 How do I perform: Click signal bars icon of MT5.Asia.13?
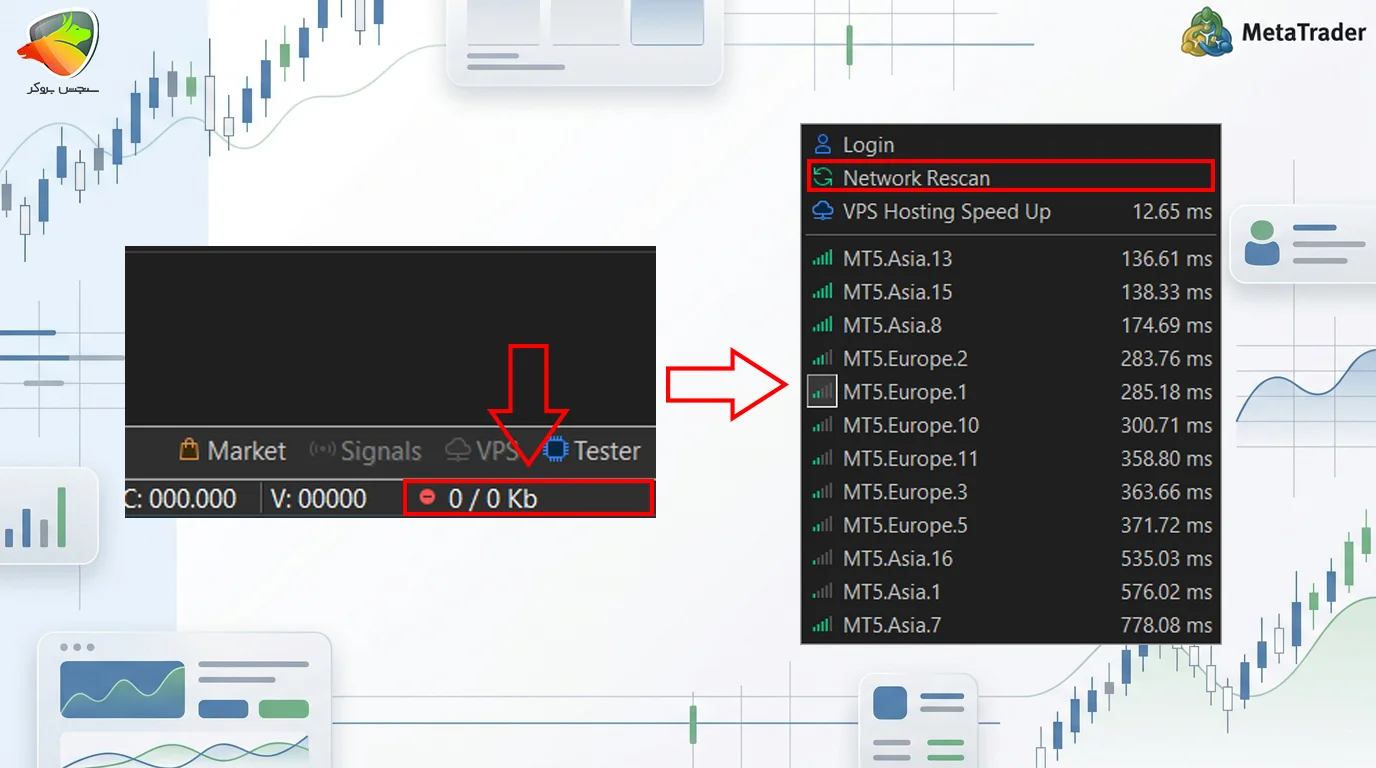tap(822, 259)
